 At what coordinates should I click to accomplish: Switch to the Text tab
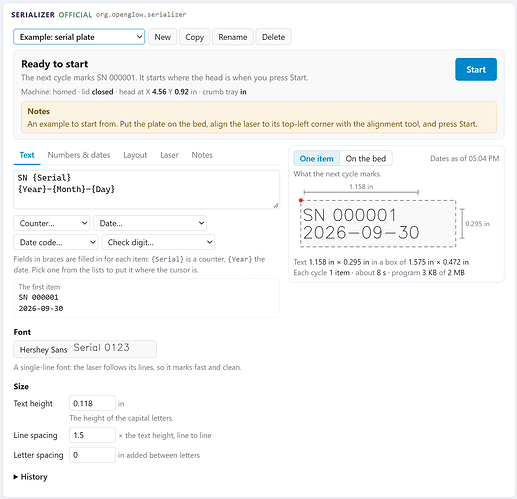tap(27, 155)
